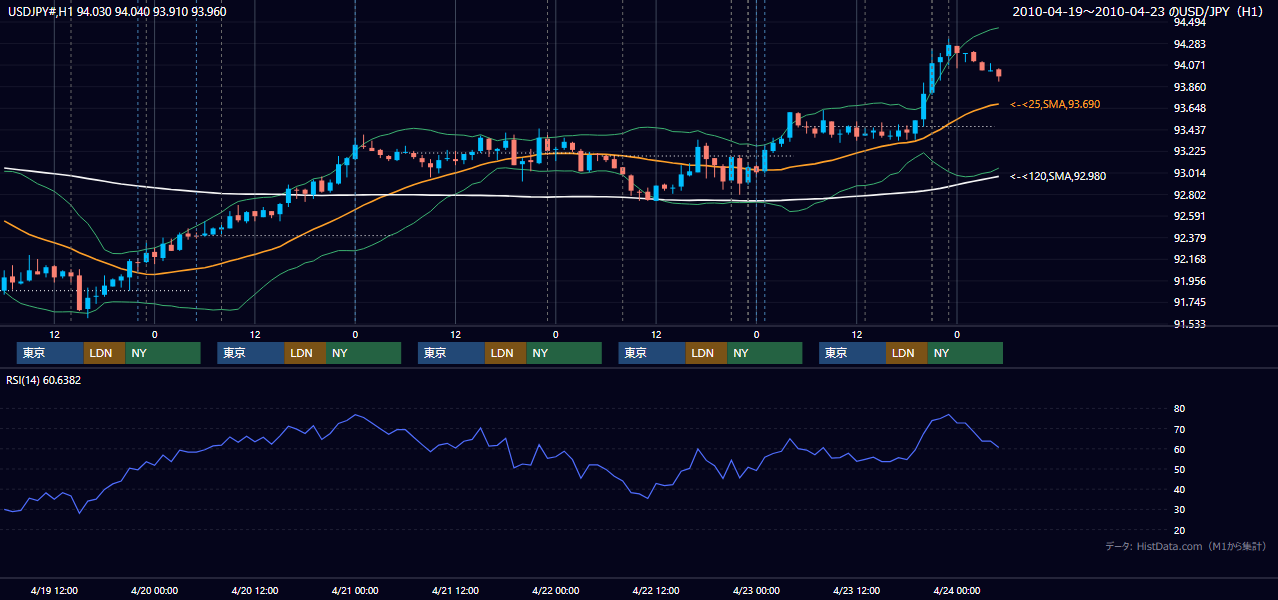Click the 93.860 price axis label

(1189, 87)
